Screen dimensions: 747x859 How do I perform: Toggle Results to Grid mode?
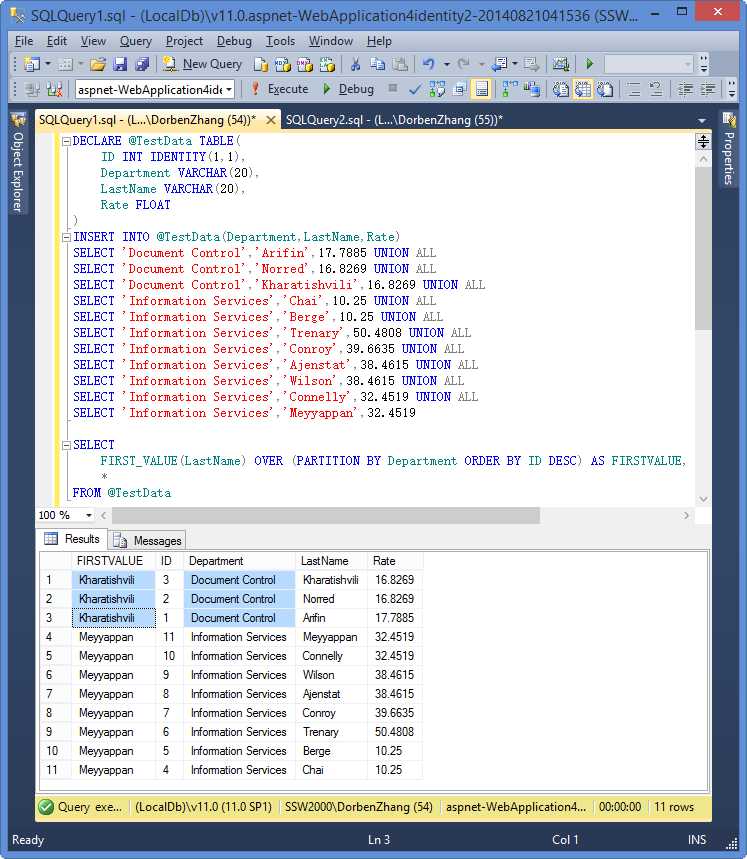583,89
